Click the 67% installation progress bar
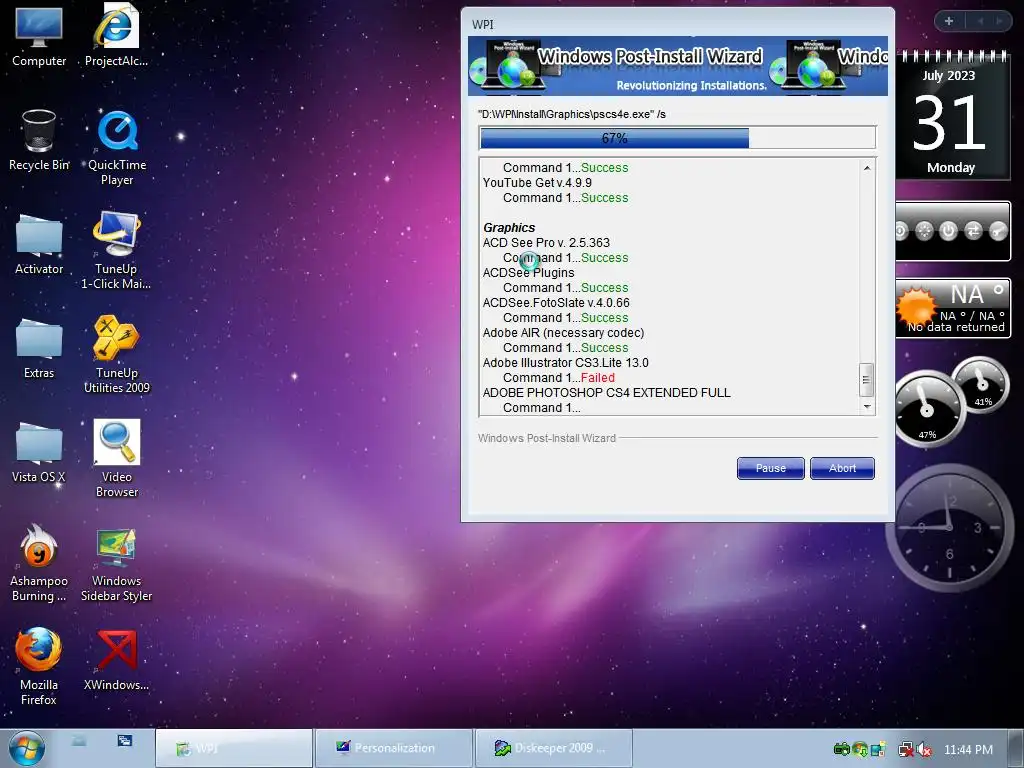The width and height of the screenshot is (1024, 768). click(x=678, y=138)
